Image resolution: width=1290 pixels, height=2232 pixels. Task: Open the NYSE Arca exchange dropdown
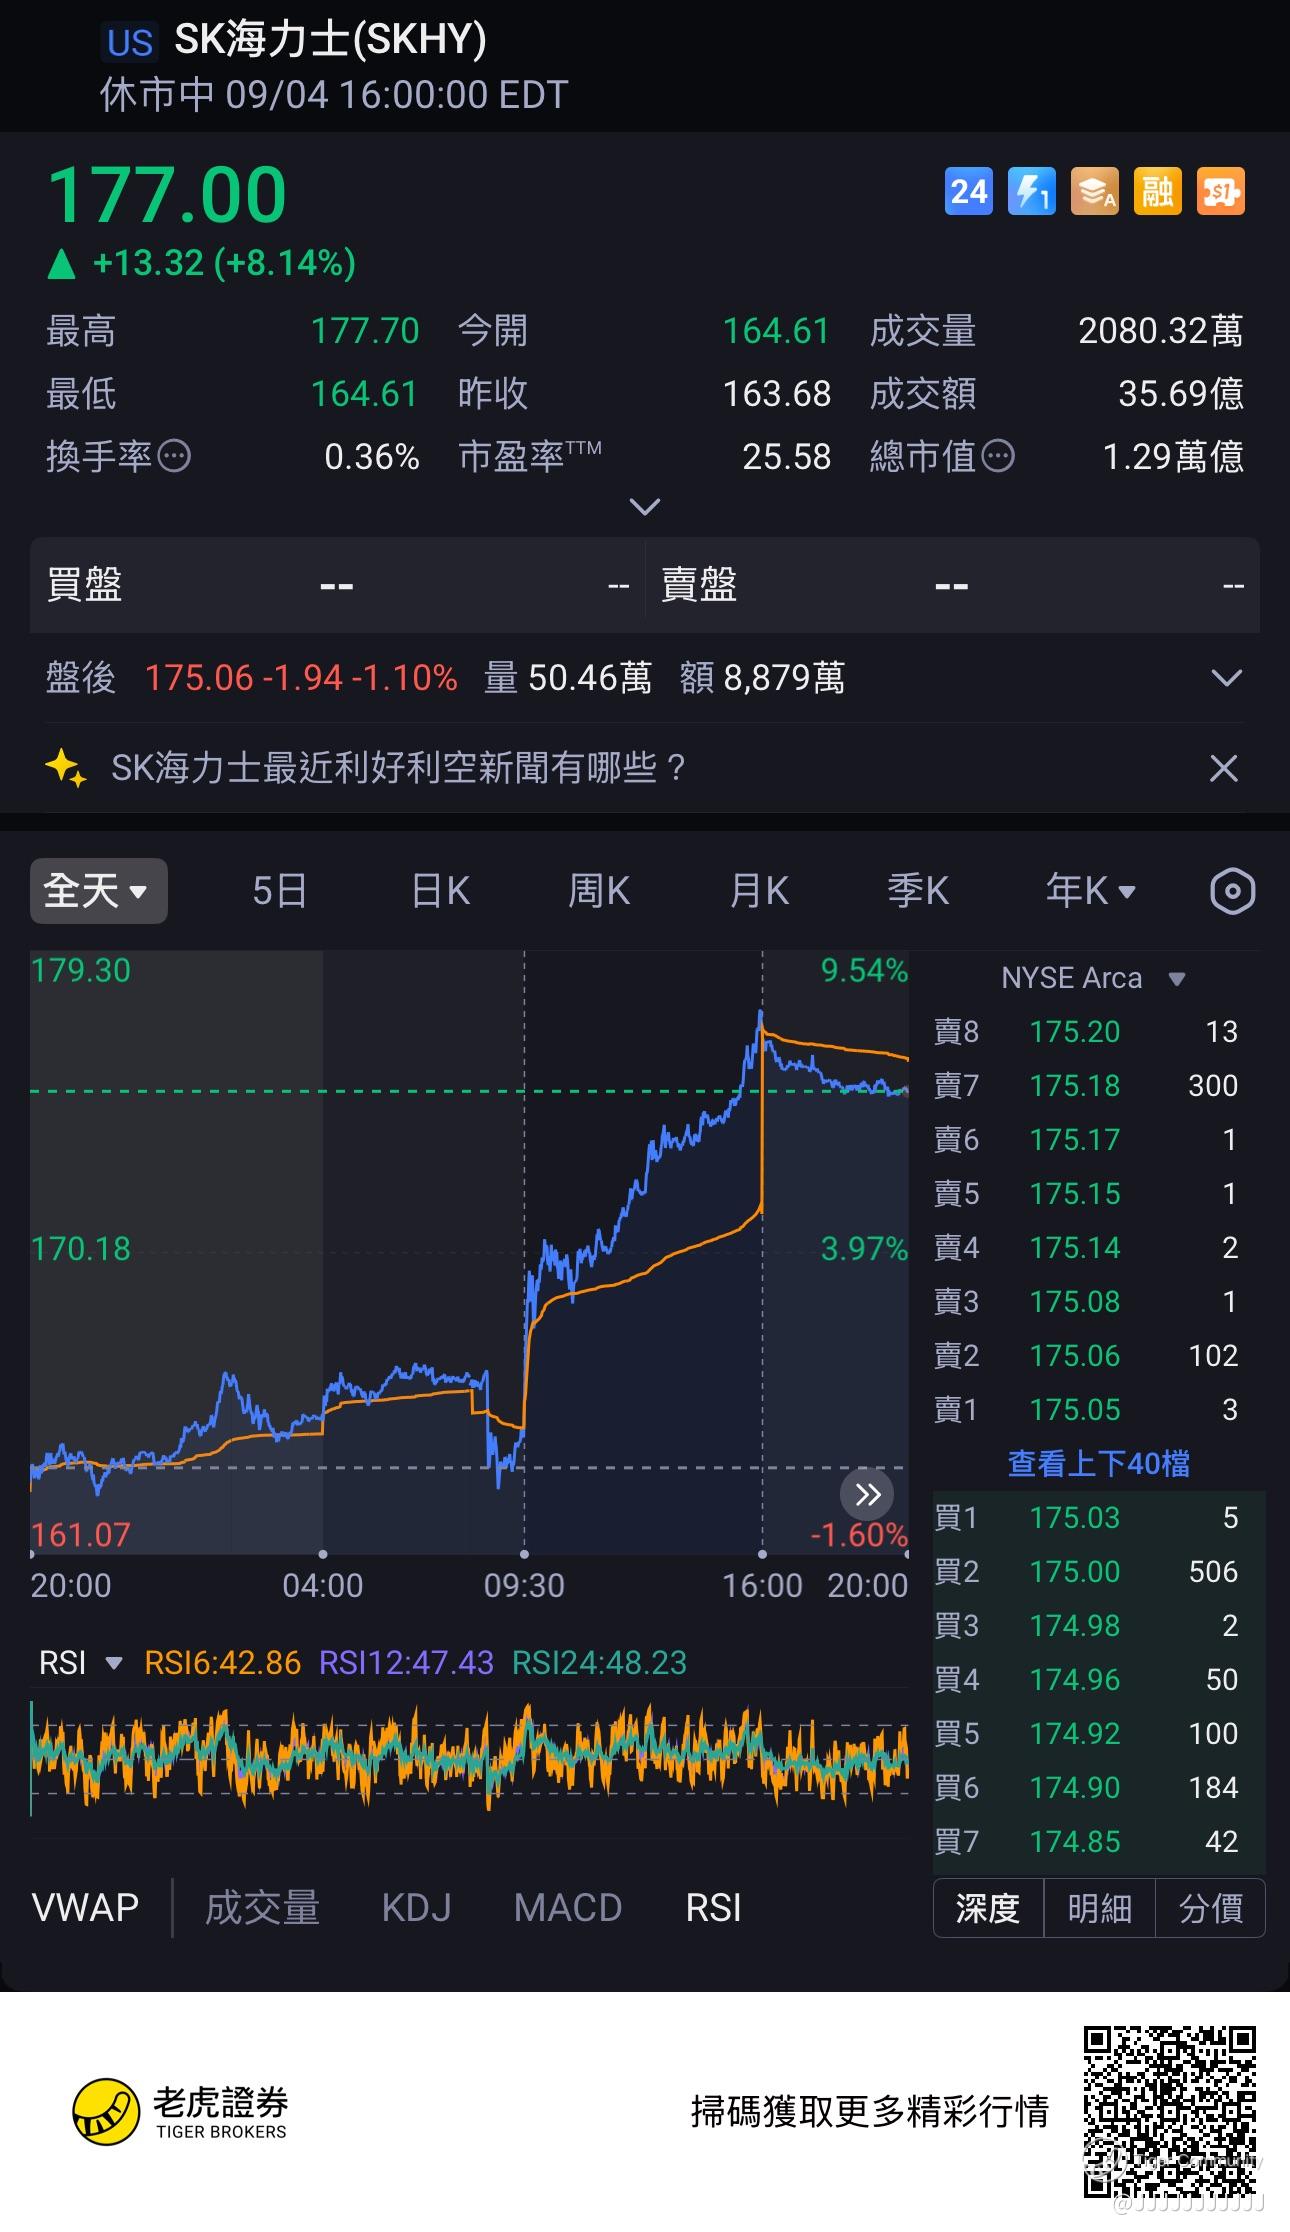coord(1093,978)
